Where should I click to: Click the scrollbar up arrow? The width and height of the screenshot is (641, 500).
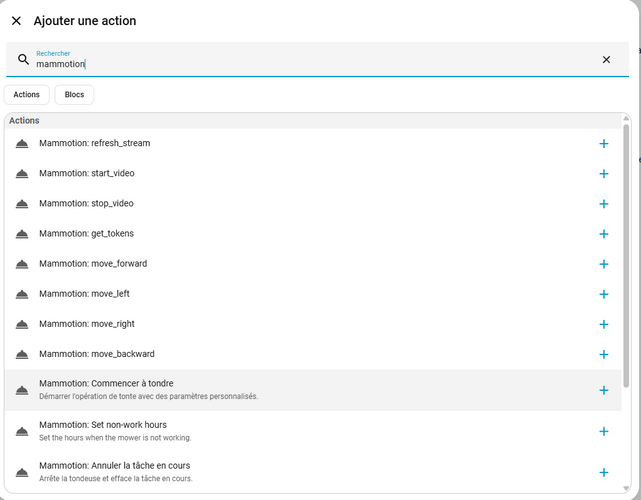point(626,119)
